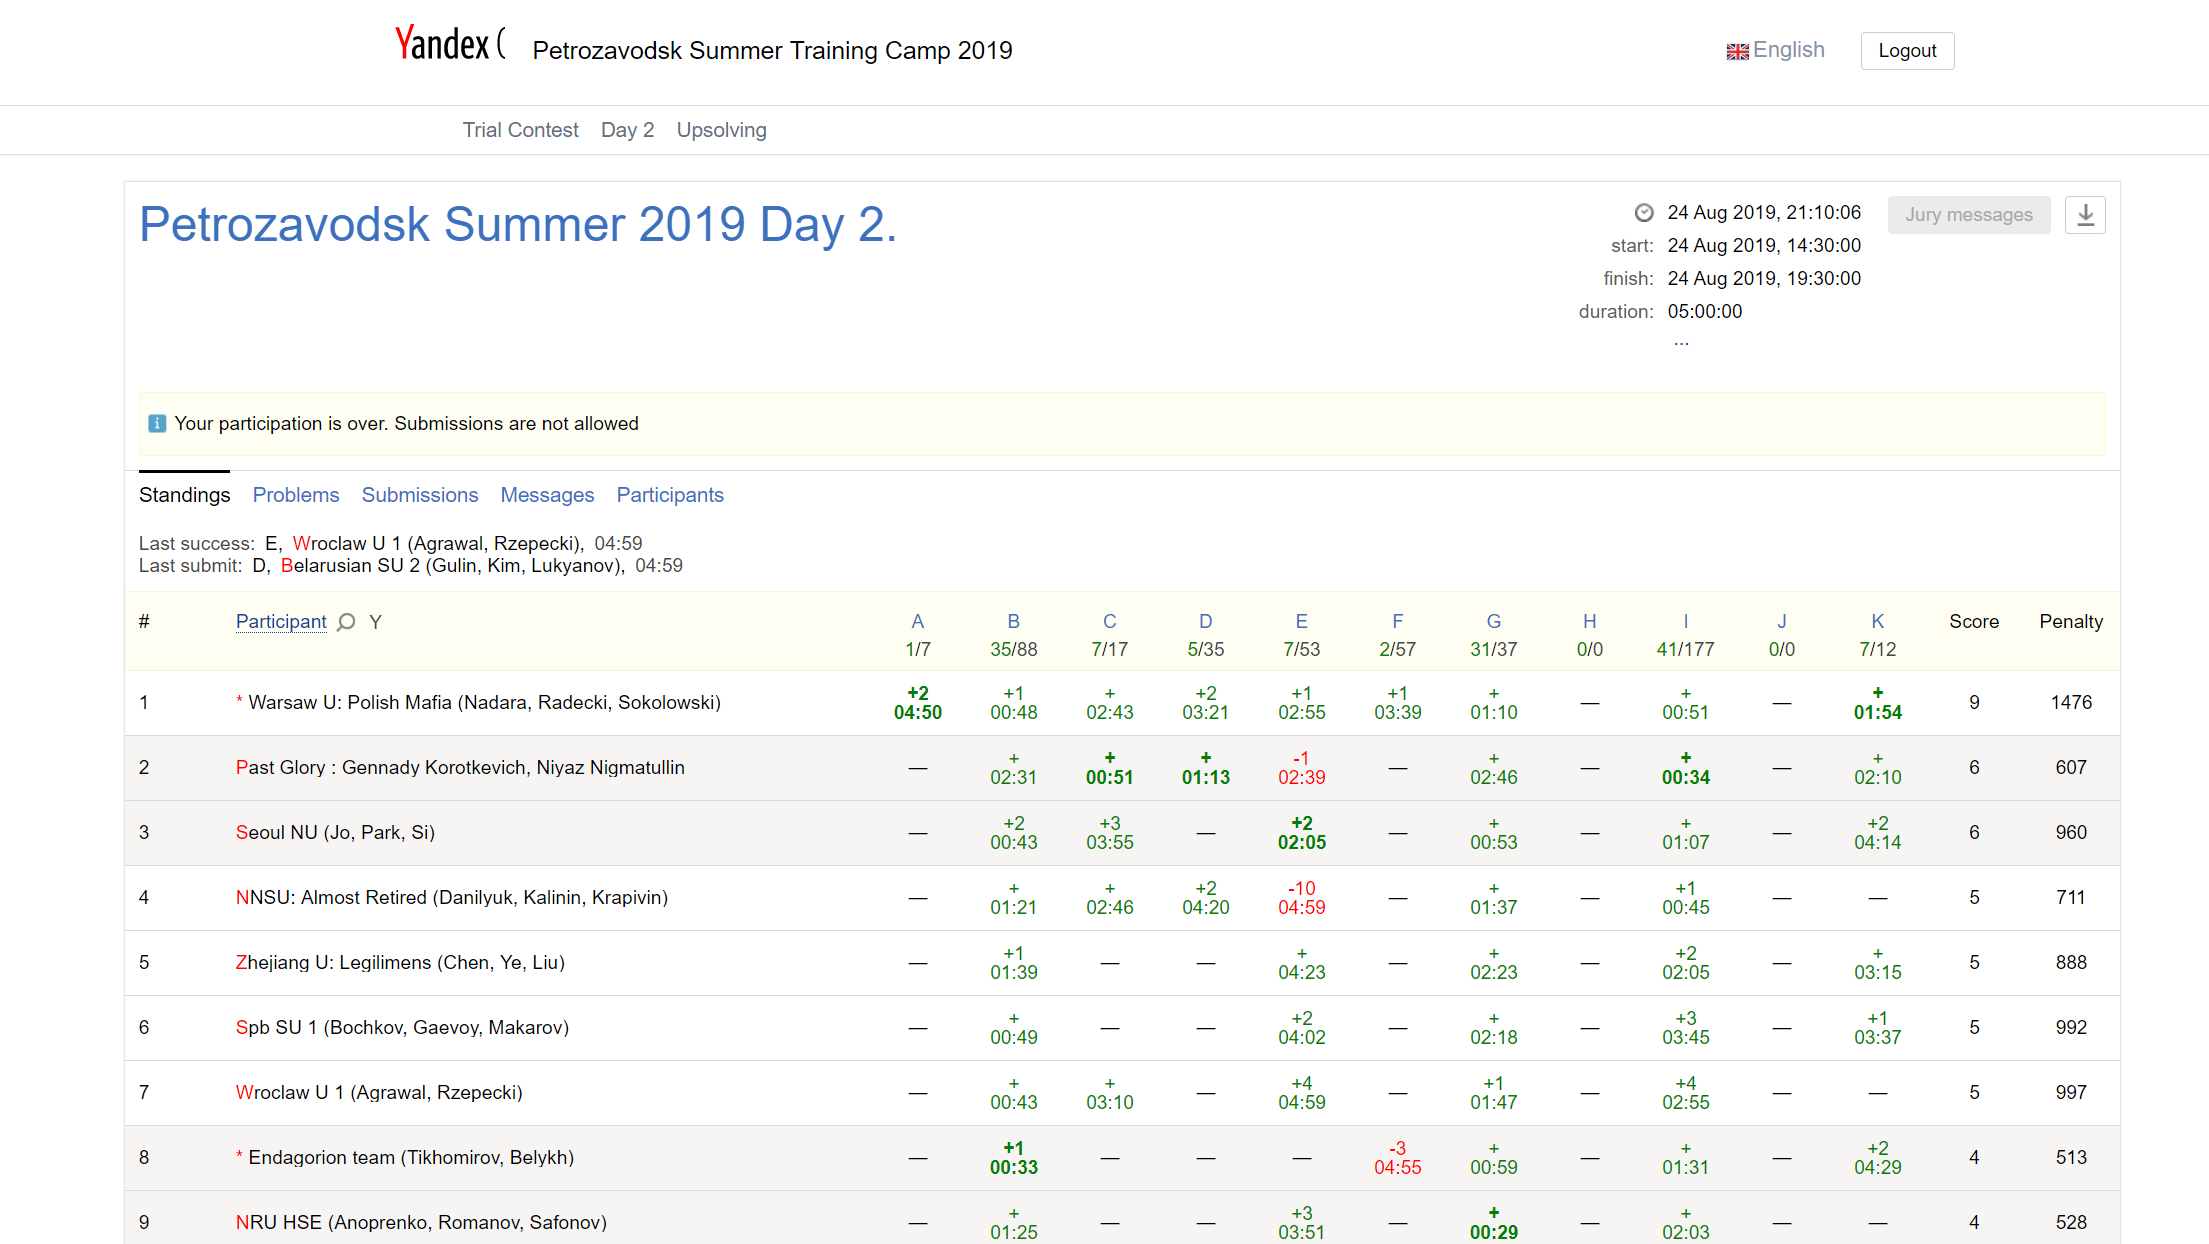
Task: Go to the Participants tab
Action: point(670,495)
